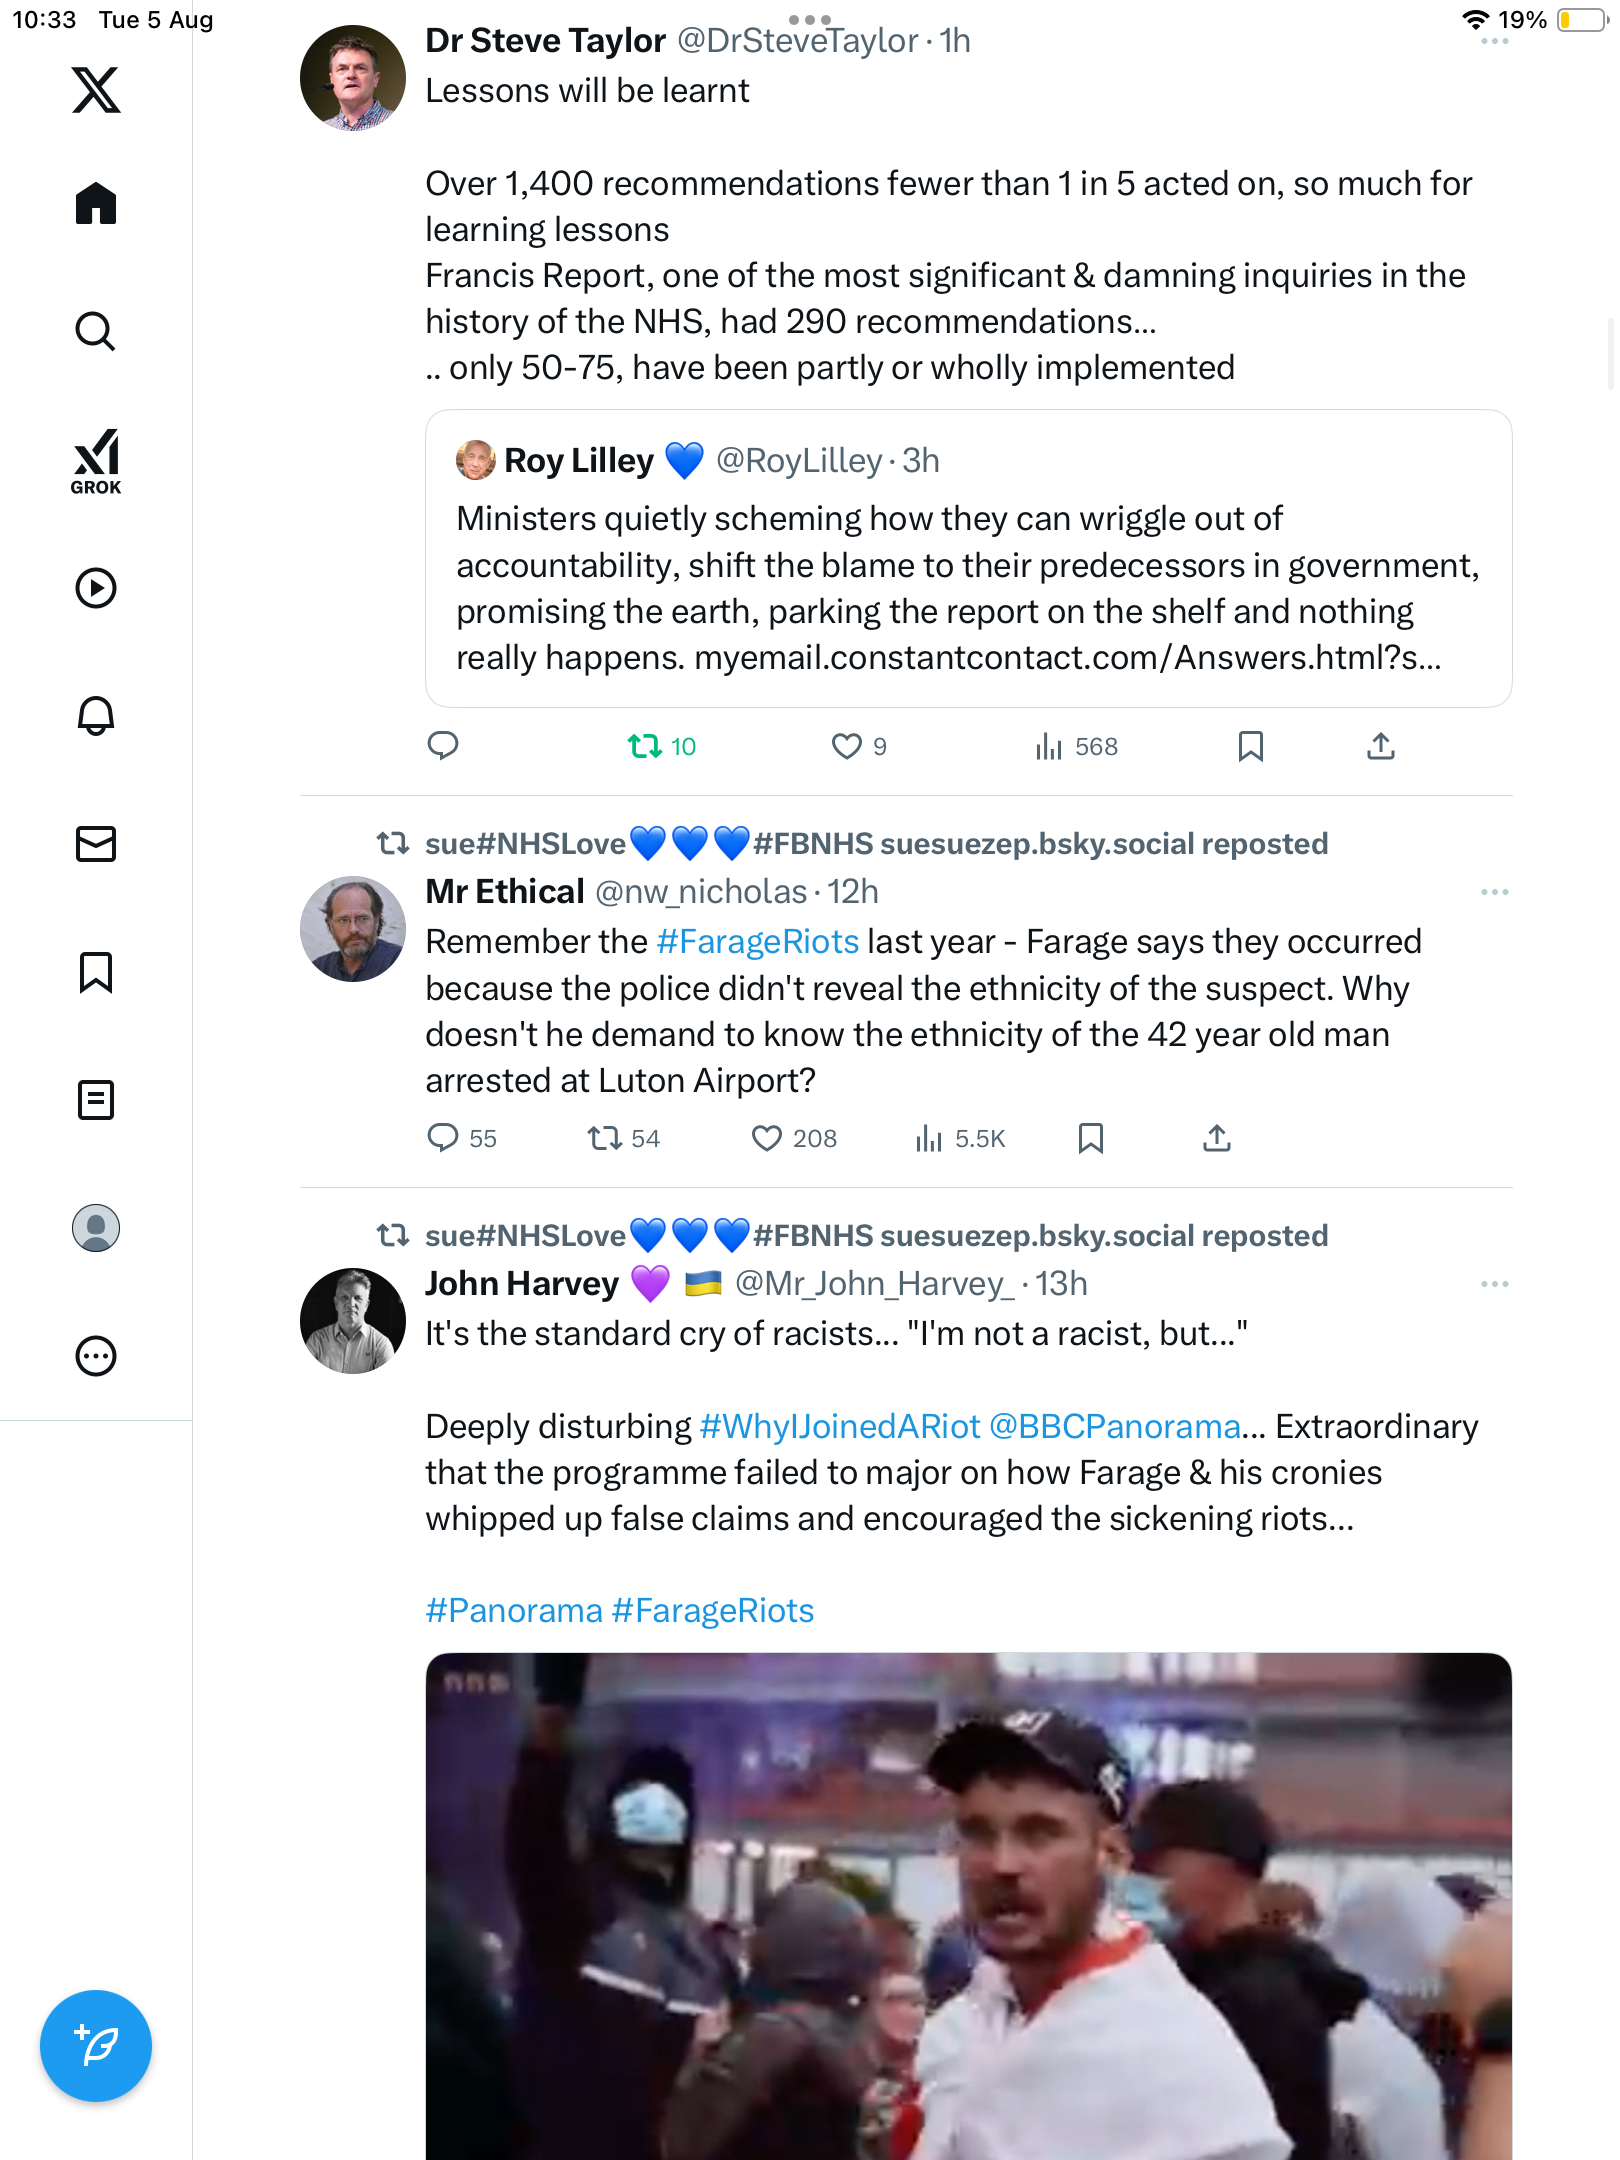The width and height of the screenshot is (1620, 2160).
Task: Like Mr Ethical's post
Action: click(x=767, y=1138)
